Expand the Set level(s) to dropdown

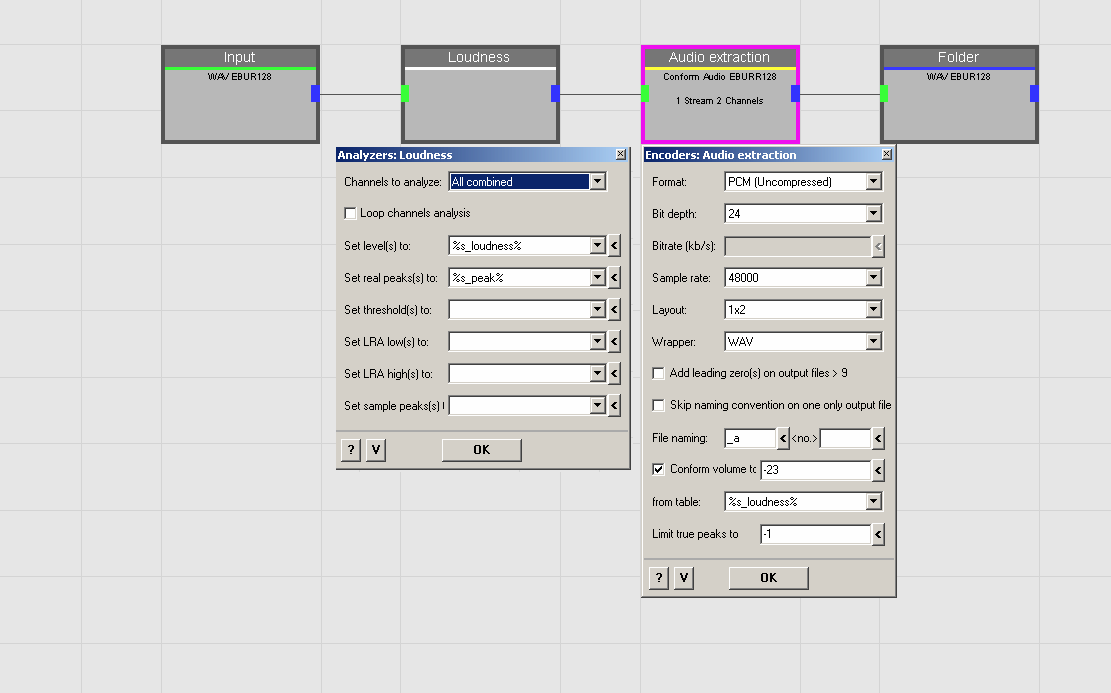[598, 246]
